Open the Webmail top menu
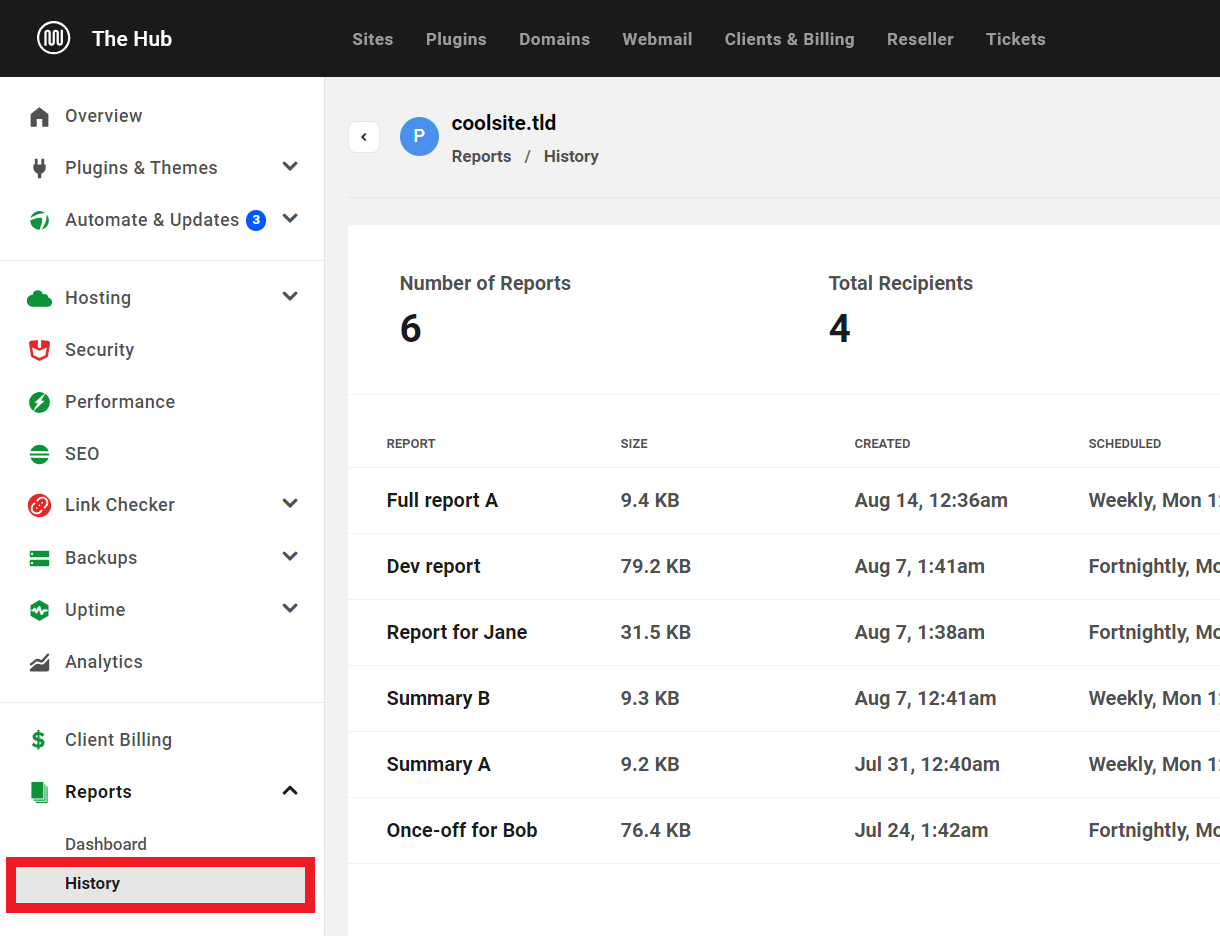Screen dimensions: 1220x936 tap(657, 39)
